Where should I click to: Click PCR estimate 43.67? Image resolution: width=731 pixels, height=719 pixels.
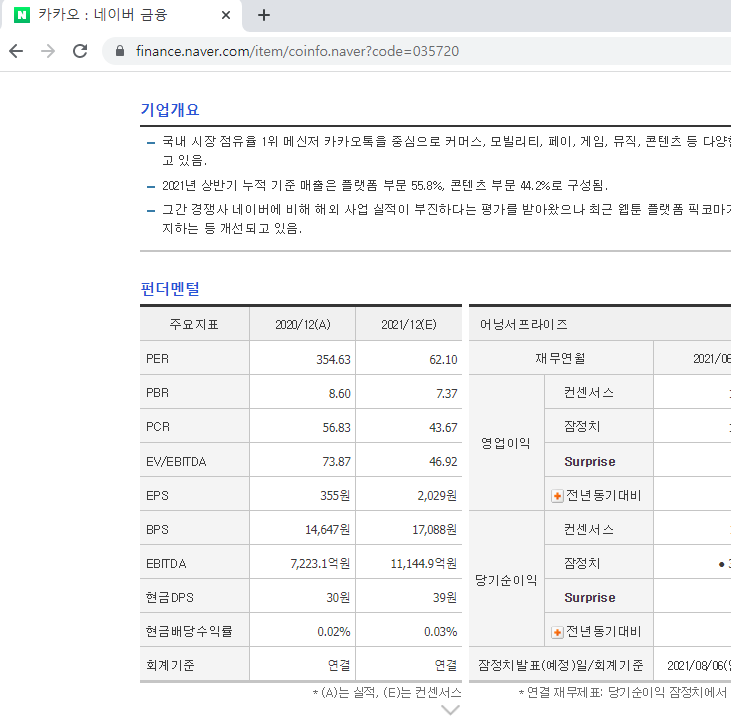click(x=443, y=428)
